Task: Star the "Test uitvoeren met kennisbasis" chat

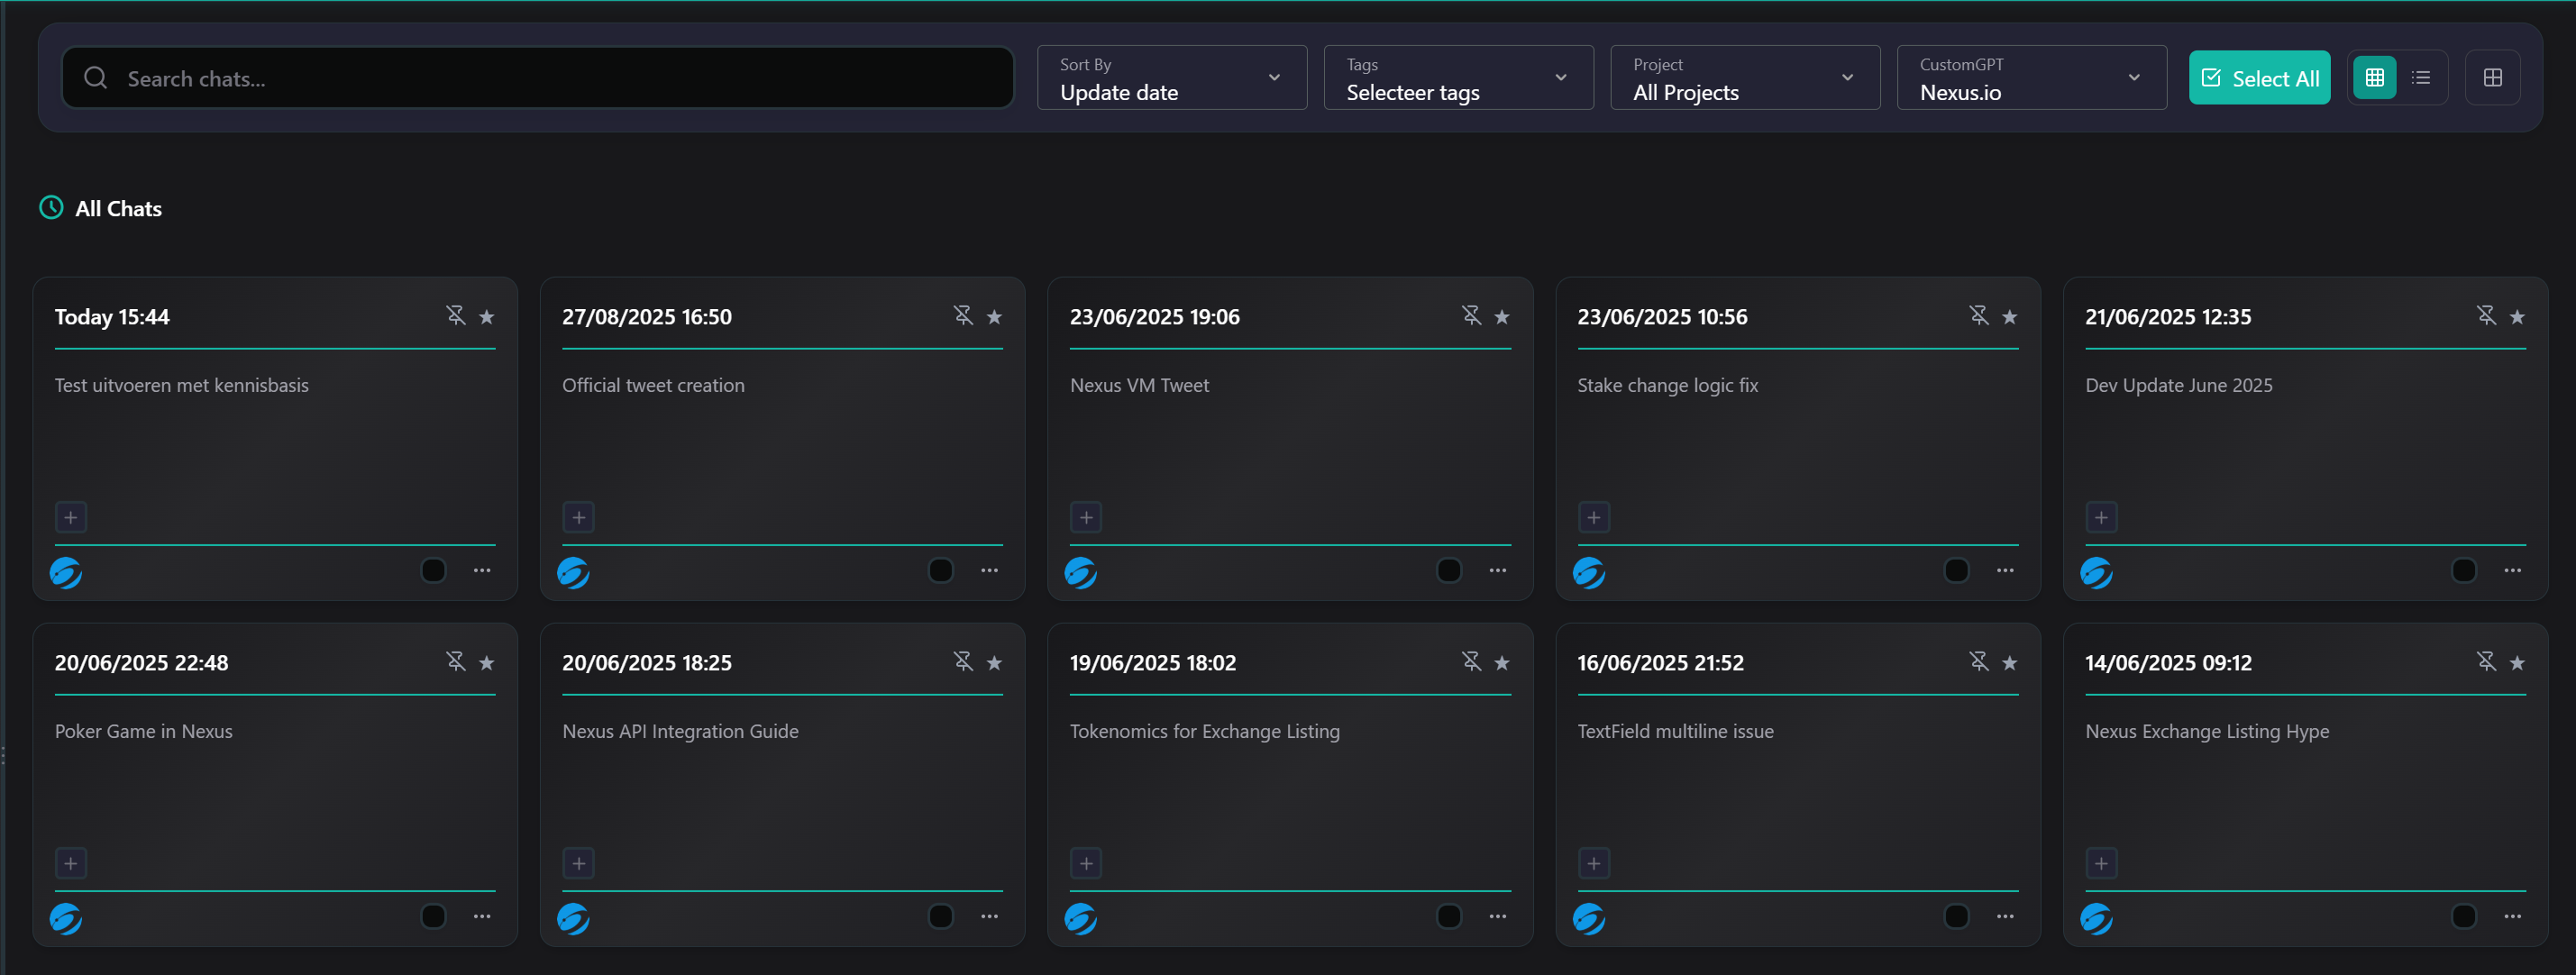Action: coord(487,316)
